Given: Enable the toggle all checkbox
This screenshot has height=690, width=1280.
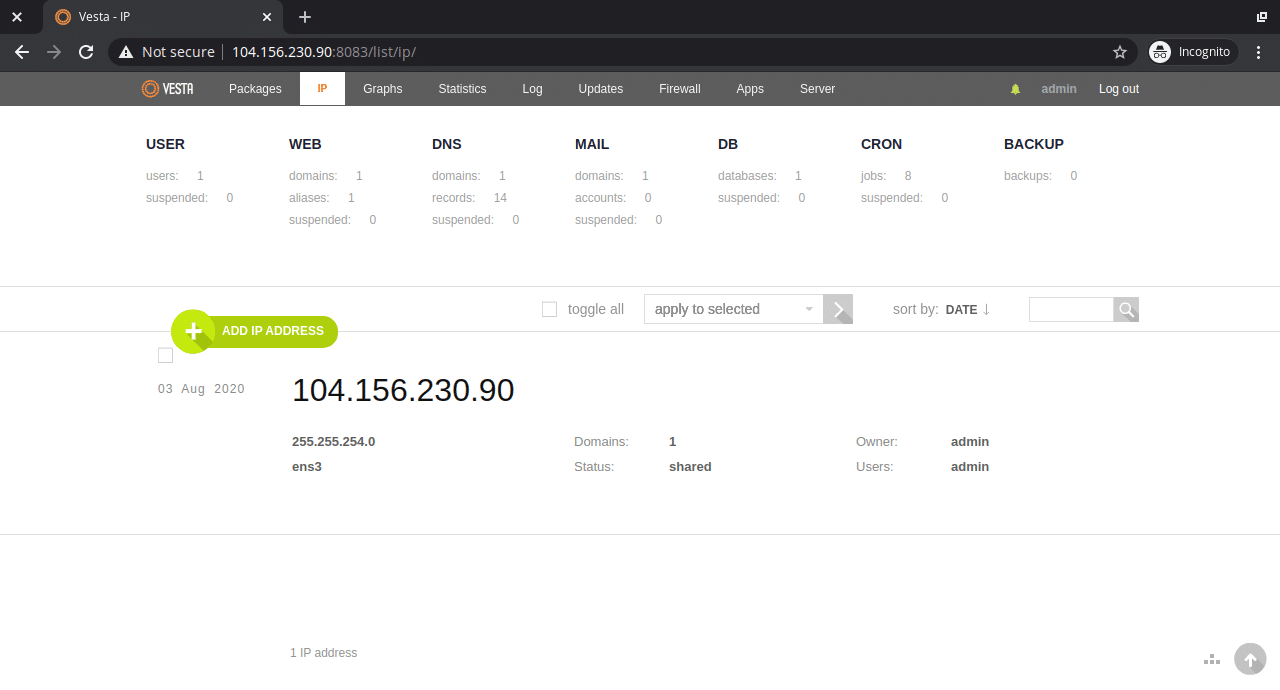Looking at the screenshot, I should pos(549,309).
